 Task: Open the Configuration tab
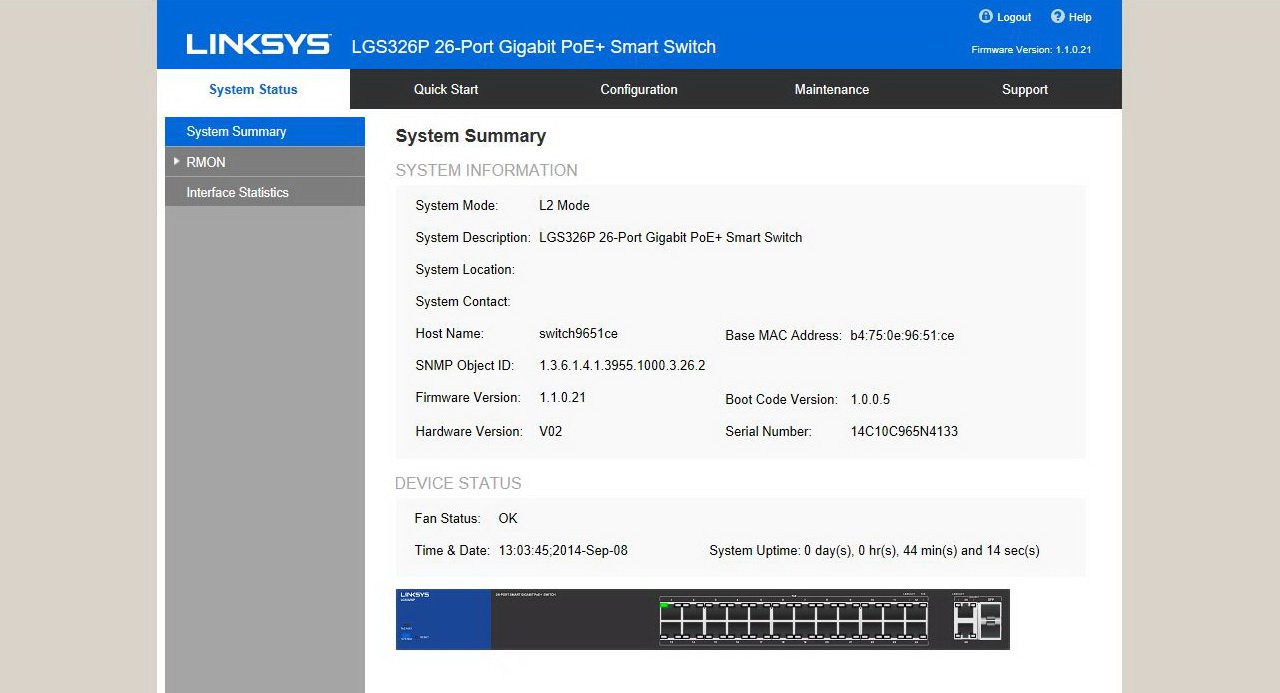point(639,89)
